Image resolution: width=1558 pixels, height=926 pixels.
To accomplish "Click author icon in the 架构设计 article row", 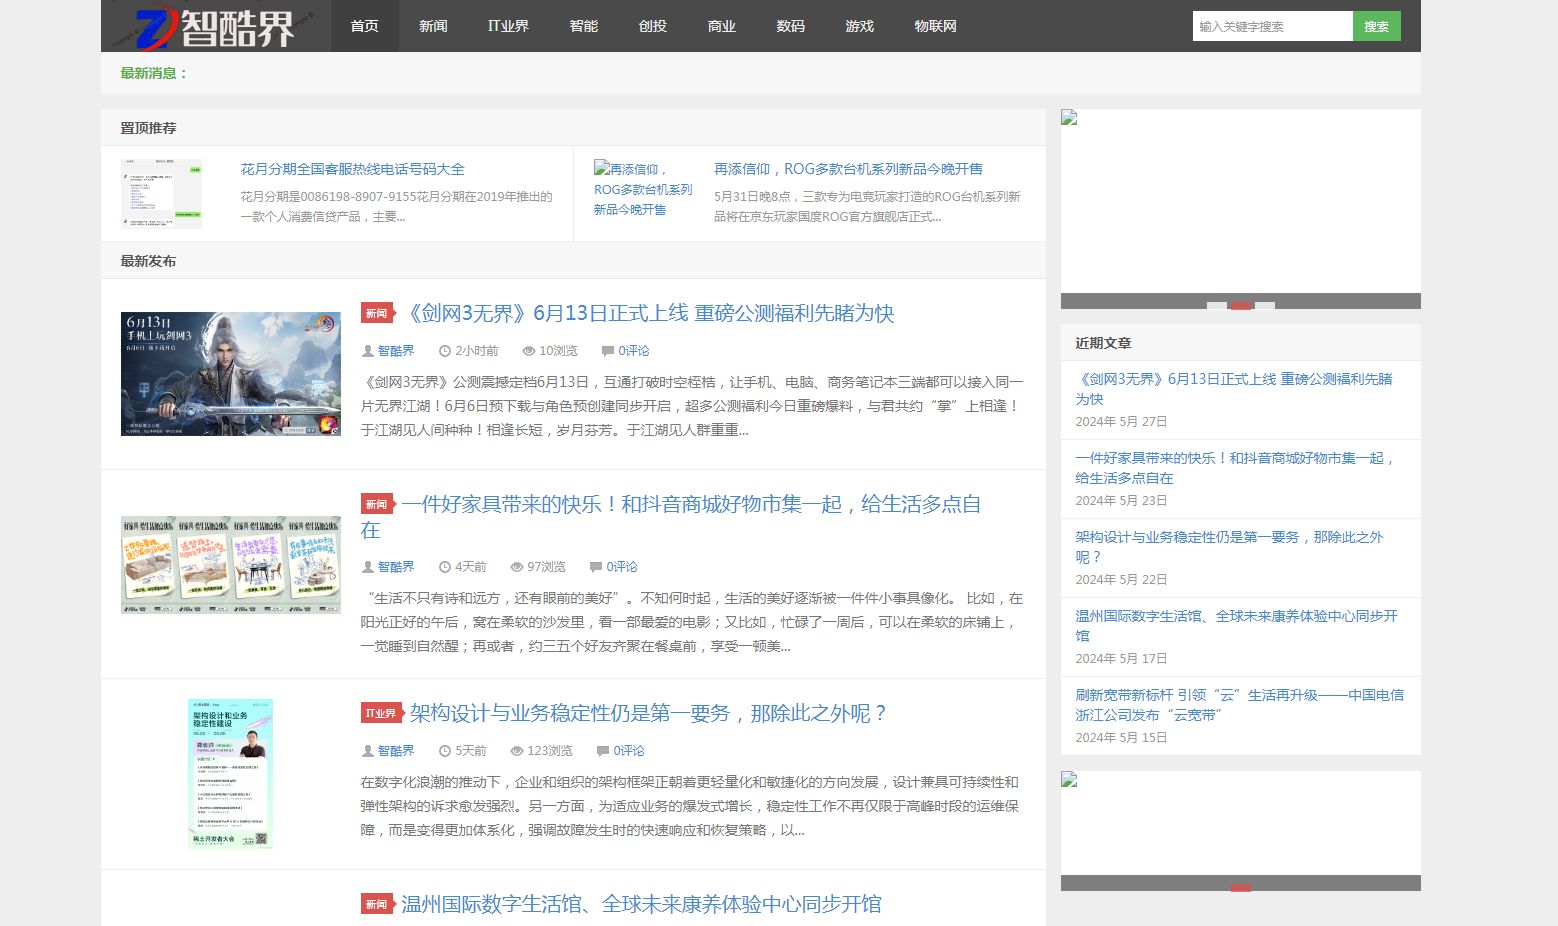I will coord(367,751).
